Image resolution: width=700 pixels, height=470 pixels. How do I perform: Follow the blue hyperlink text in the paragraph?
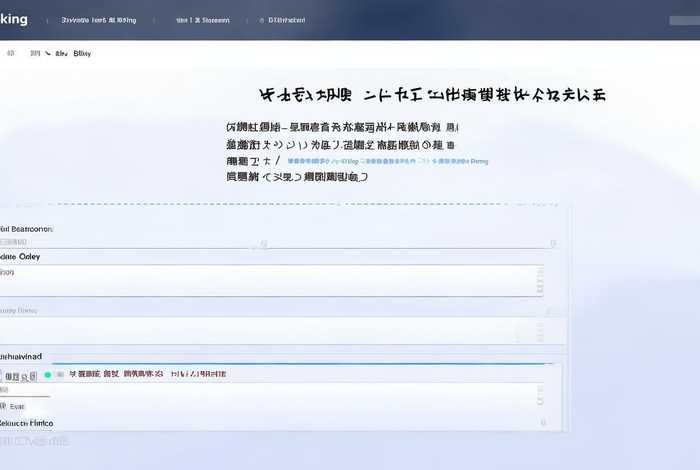[388, 161]
